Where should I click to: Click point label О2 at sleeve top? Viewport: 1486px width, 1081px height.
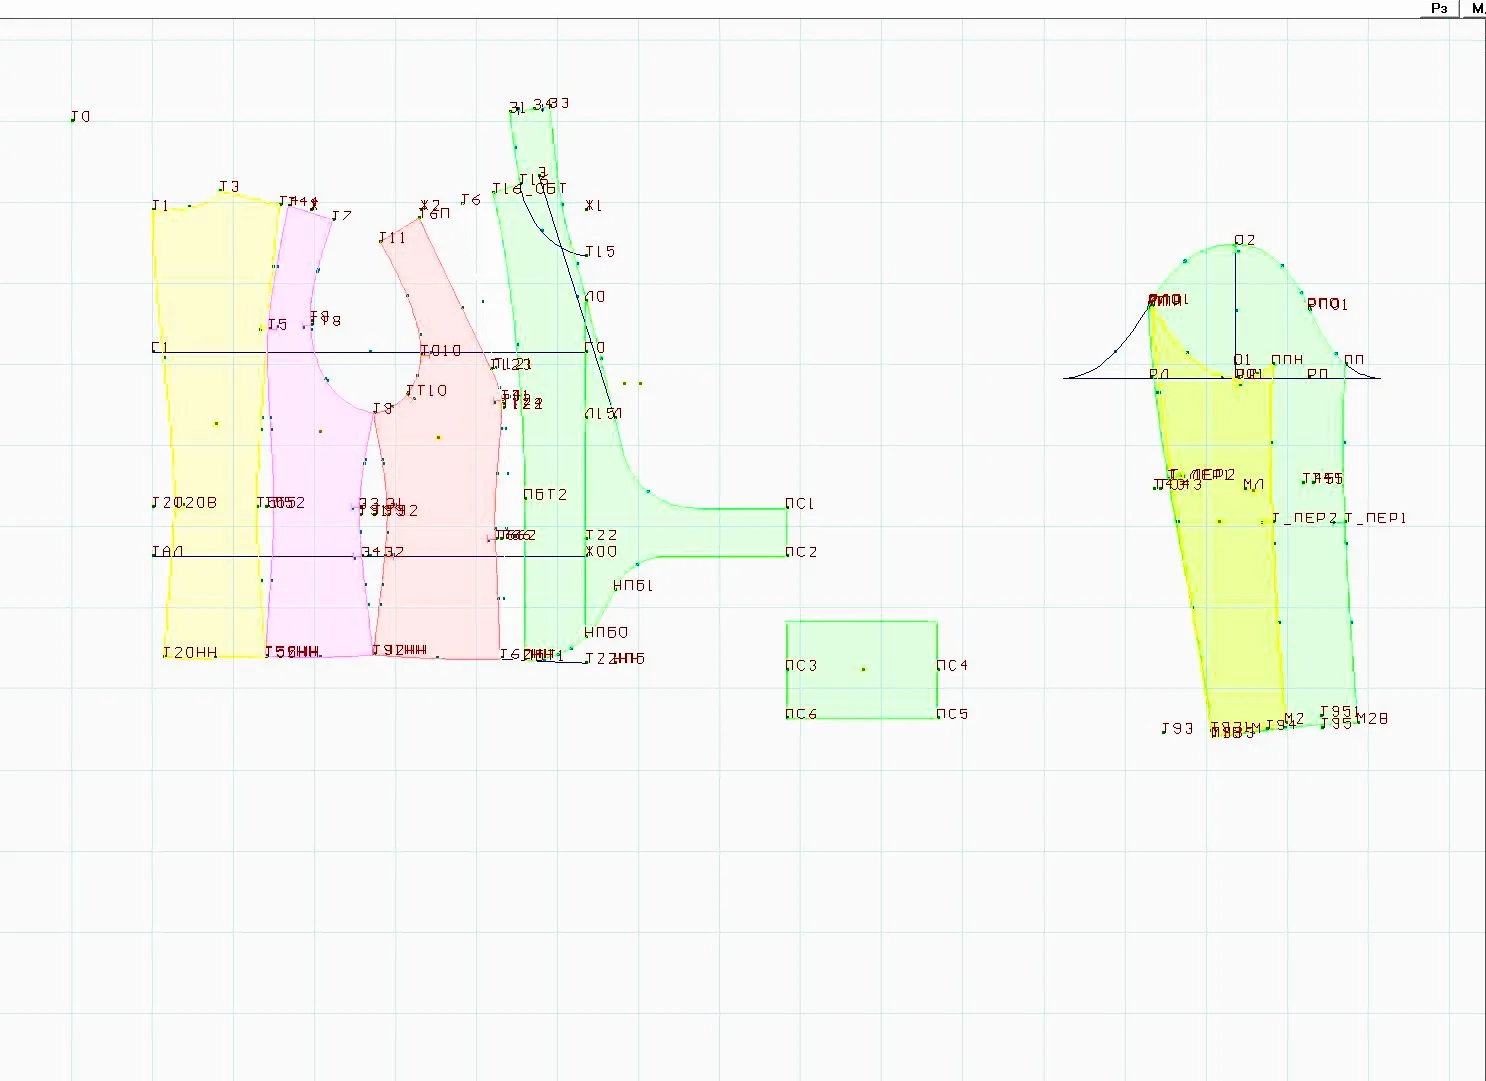pyautogui.click(x=1245, y=241)
